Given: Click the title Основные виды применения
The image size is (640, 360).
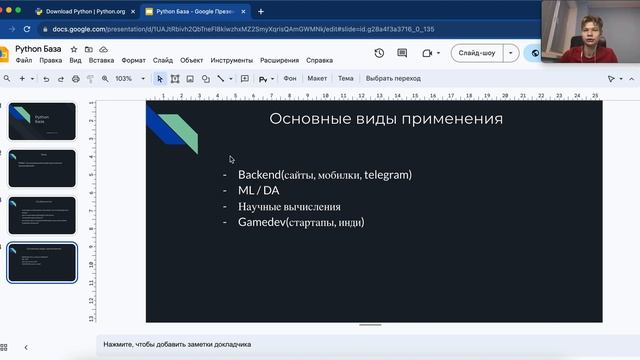Looking at the screenshot, I should click(386, 119).
